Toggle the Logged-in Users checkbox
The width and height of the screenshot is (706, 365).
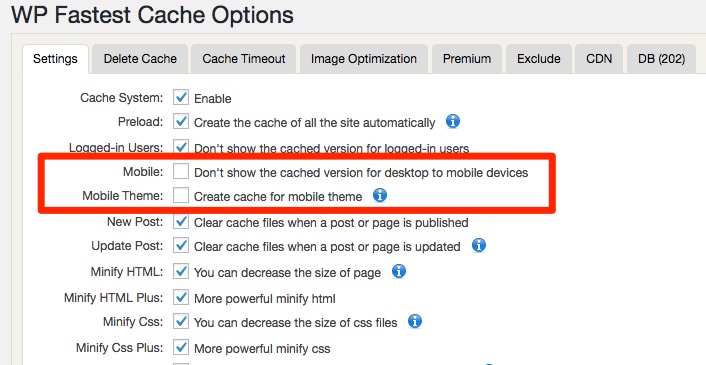[x=181, y=146]
